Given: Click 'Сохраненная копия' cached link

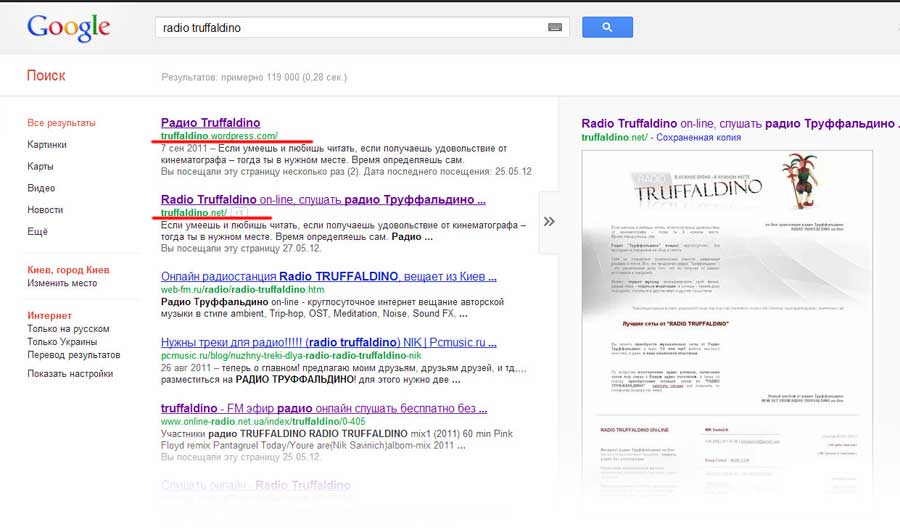Looking at the screenshot, I should coord(699,138).
